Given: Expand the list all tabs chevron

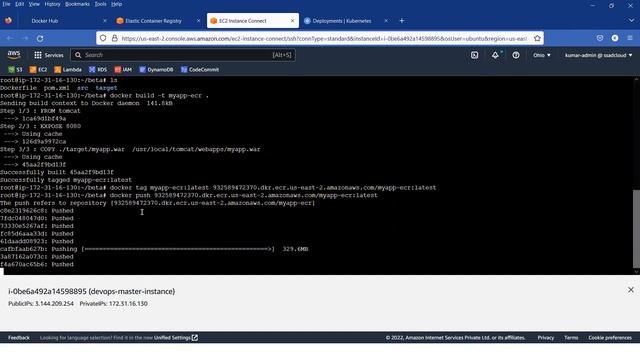Looking at the screenshot, I should [631, 21].
